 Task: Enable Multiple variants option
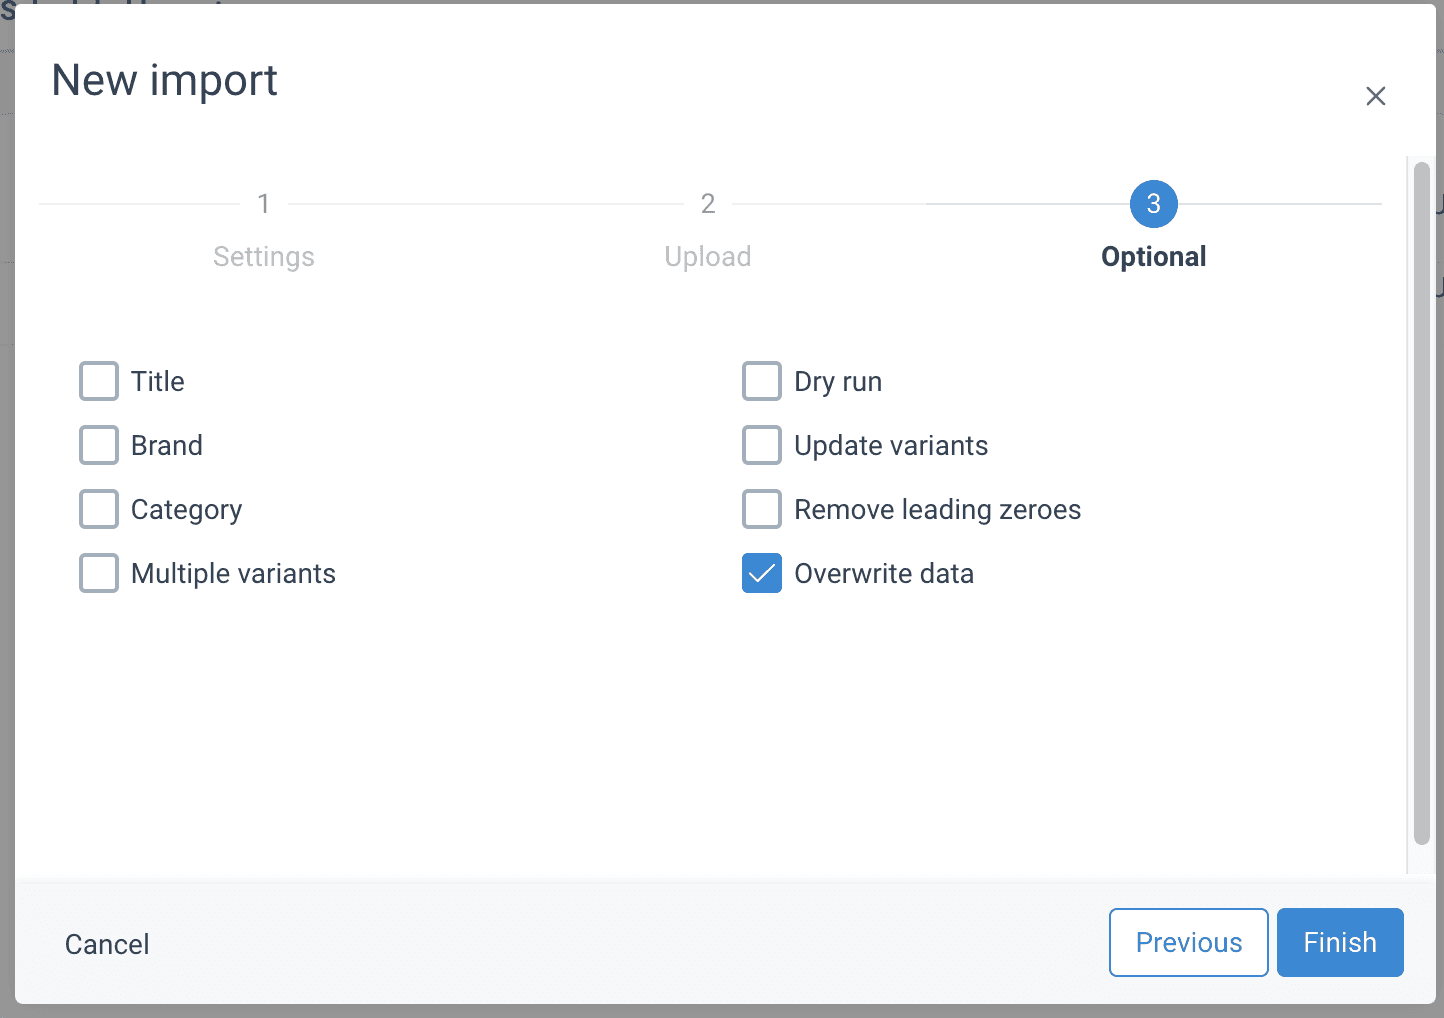click(x=99, y=573)
